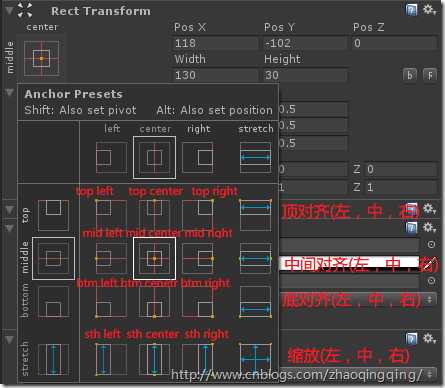Collapse bottom component foldout arrow beside stretch row
Image resolution: width=445 pixels, height=388 pixels.
tap(9, 339)
